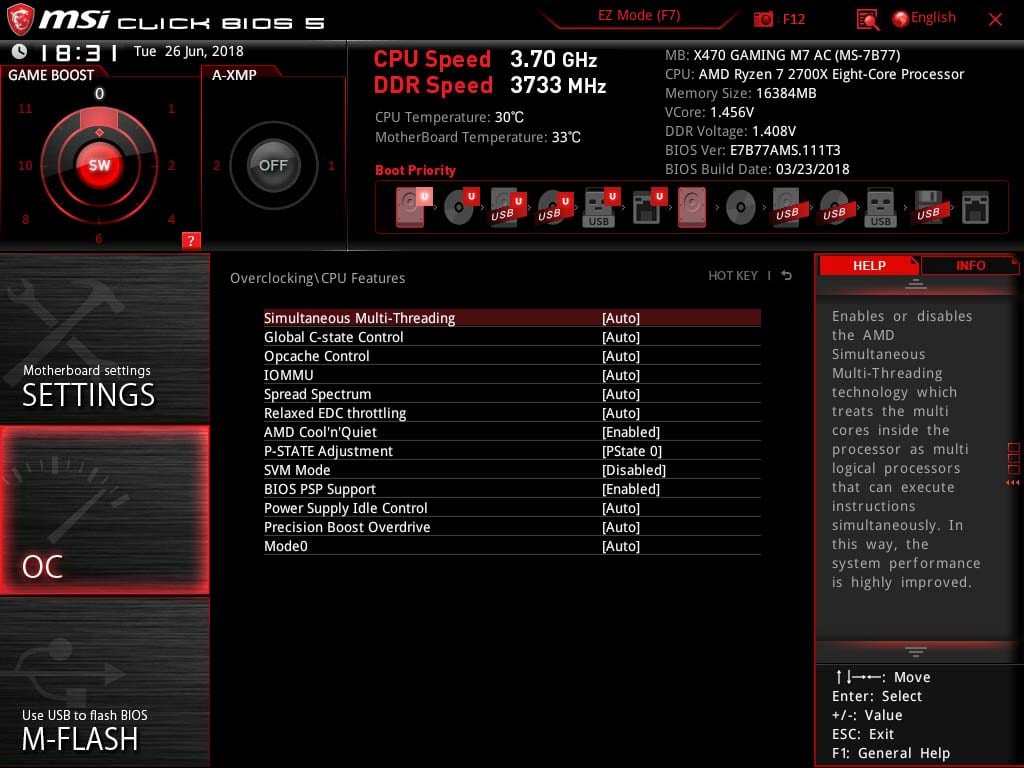Click the BIOS Ver E7B77AMS.111T3 value
This screenshot has width=1024, height=768.
point(785,150)
